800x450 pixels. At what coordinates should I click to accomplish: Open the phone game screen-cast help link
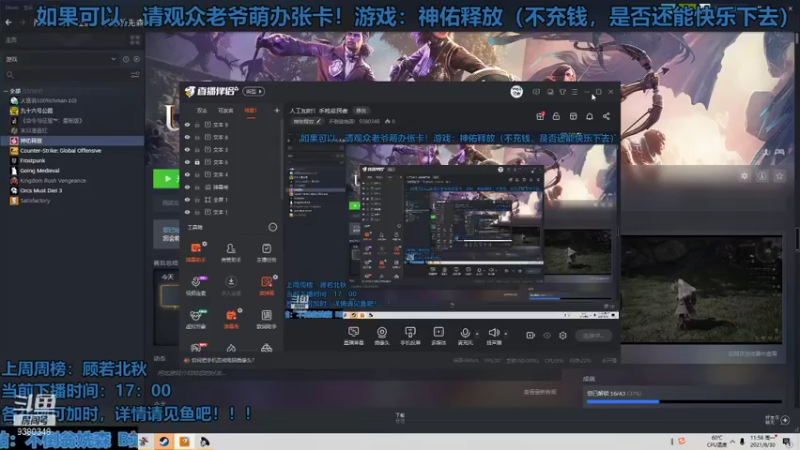222,360
